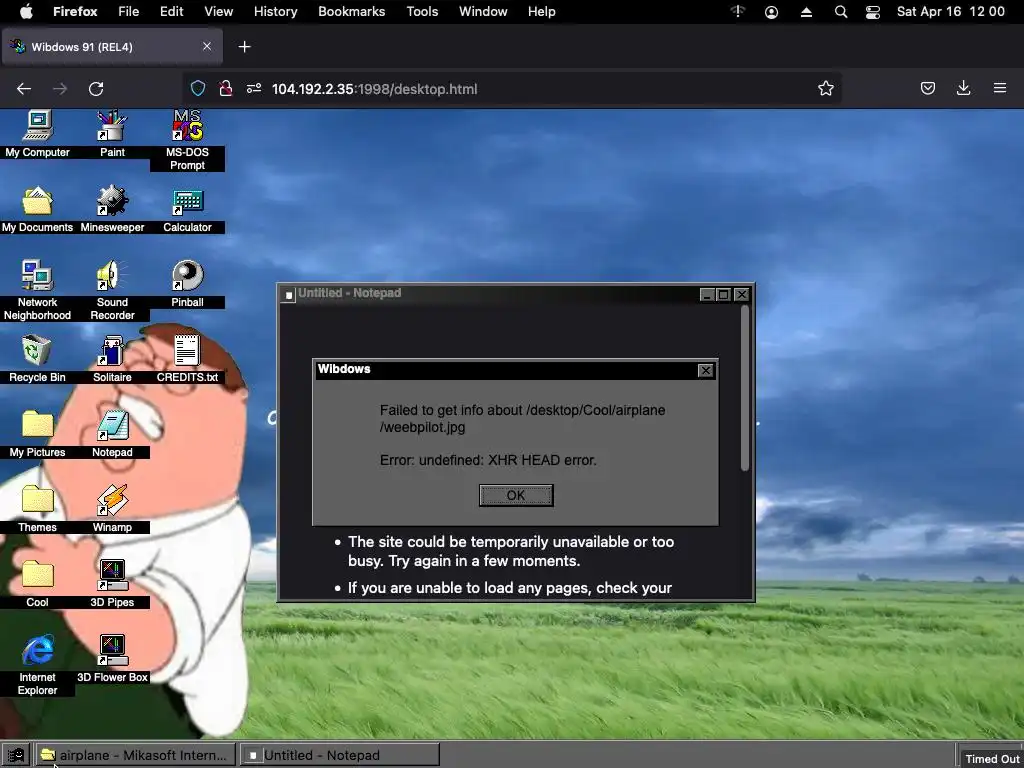Open Firefox downloads panel
The image size is (1024, 768).
click(x=963, y=88)
